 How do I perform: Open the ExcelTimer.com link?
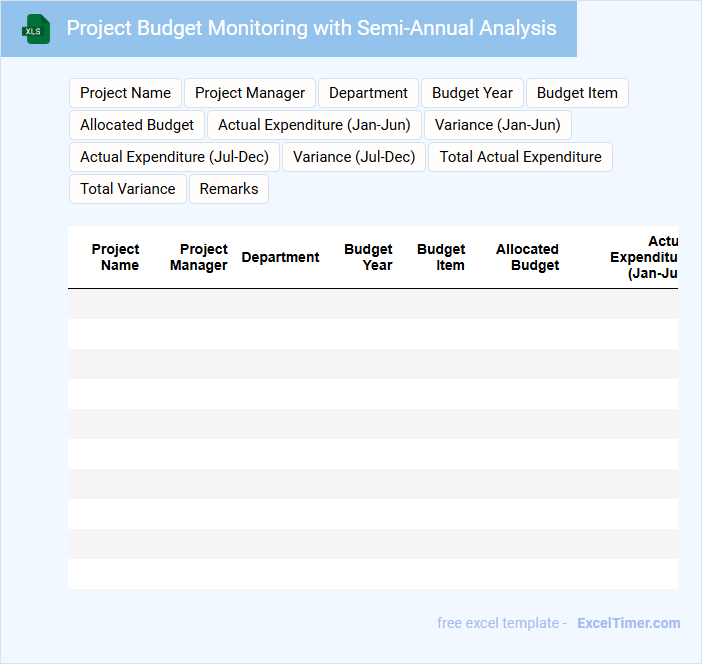coord(629,623)
